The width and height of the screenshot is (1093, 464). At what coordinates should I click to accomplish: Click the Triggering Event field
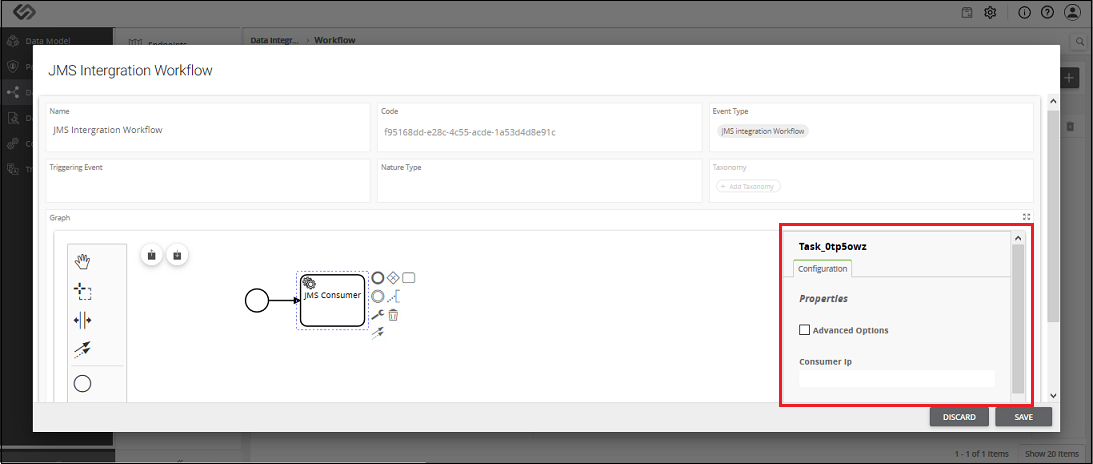(x=208, y=180)
